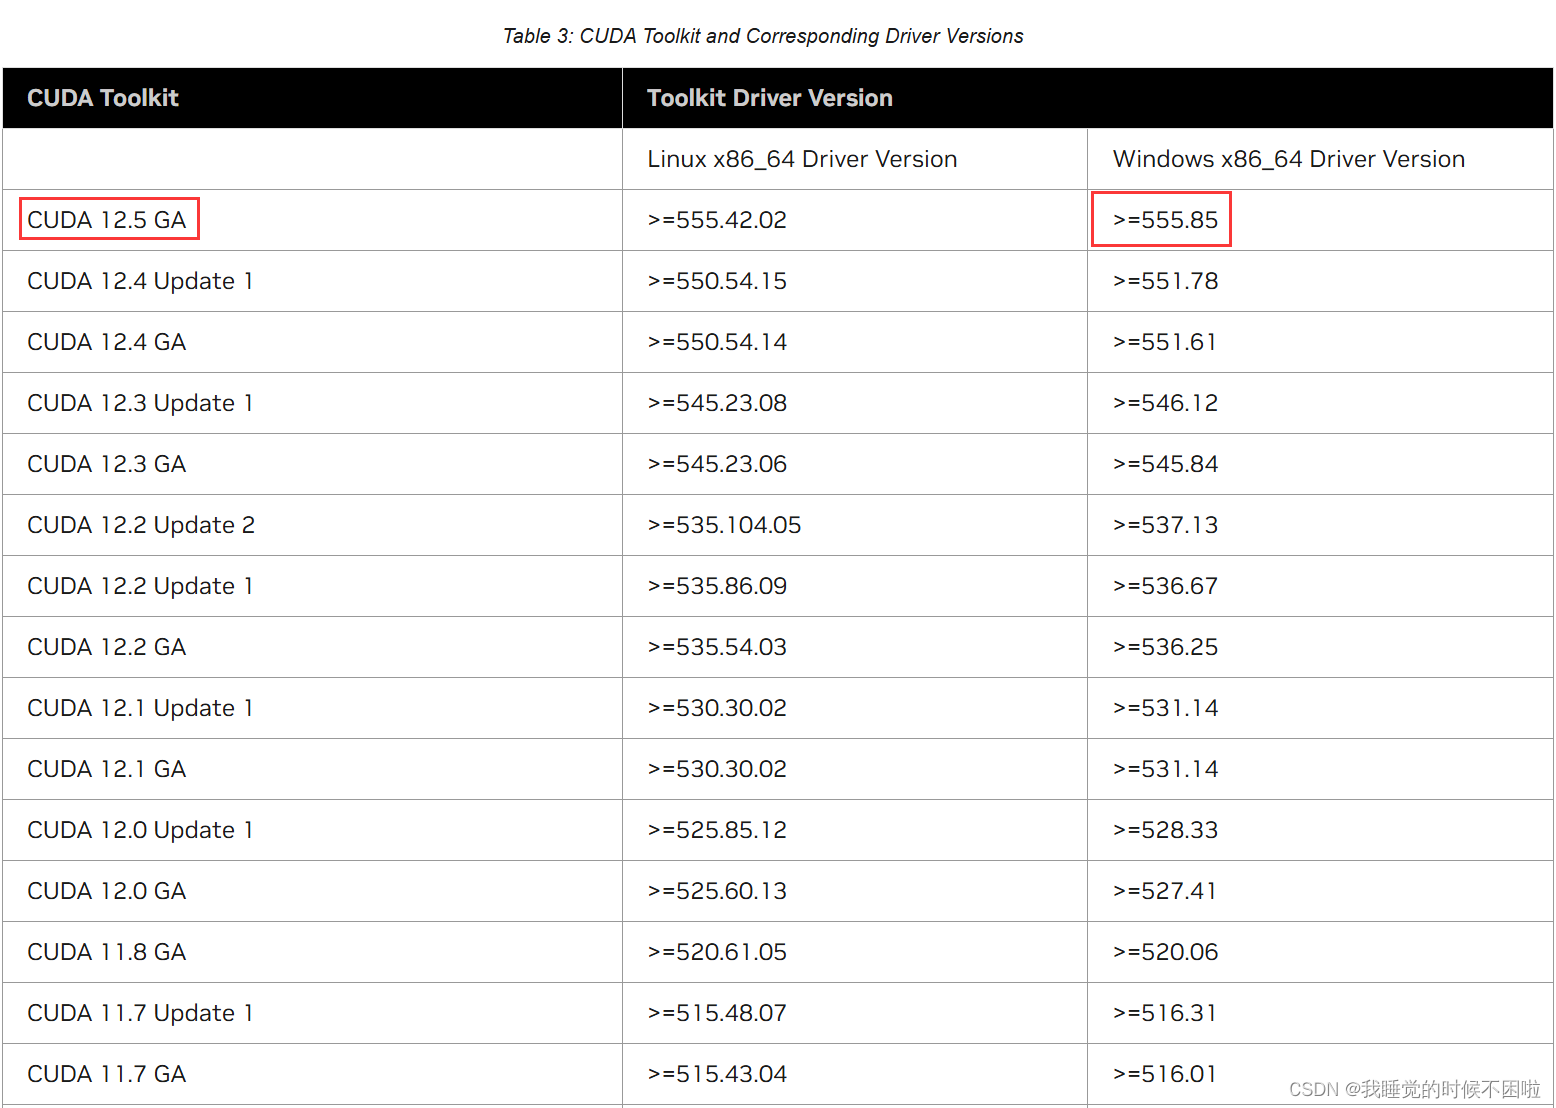The height and width of the screenshot is (1108, 1556).
Task: Select the 'CUDA 12.0 Update 1' row label
Action: (x=140, y=830)
